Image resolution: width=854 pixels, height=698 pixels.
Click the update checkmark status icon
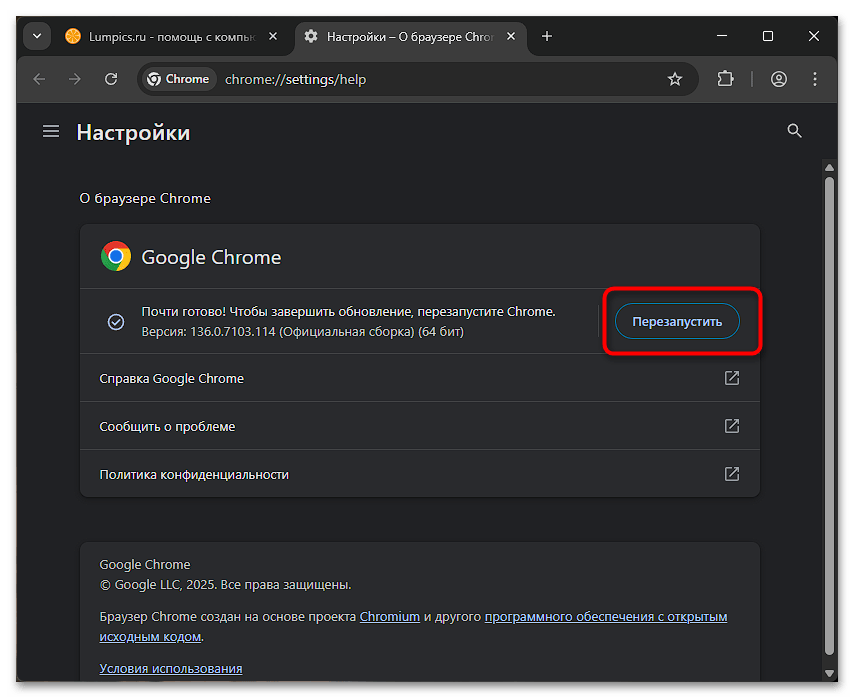point(115,322)
